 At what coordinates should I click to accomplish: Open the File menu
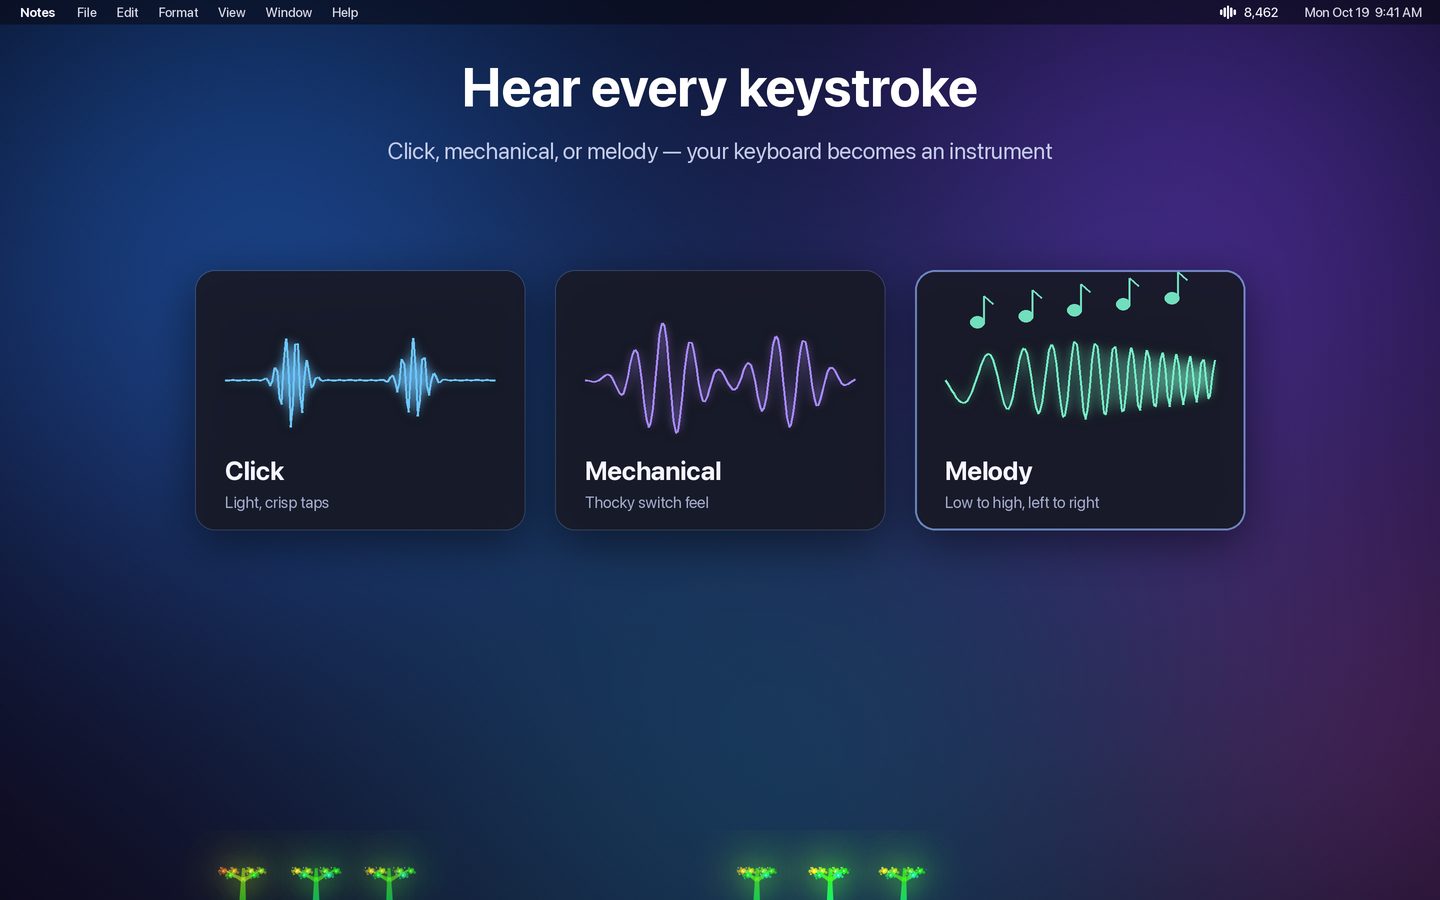click(x=87, y=12)
